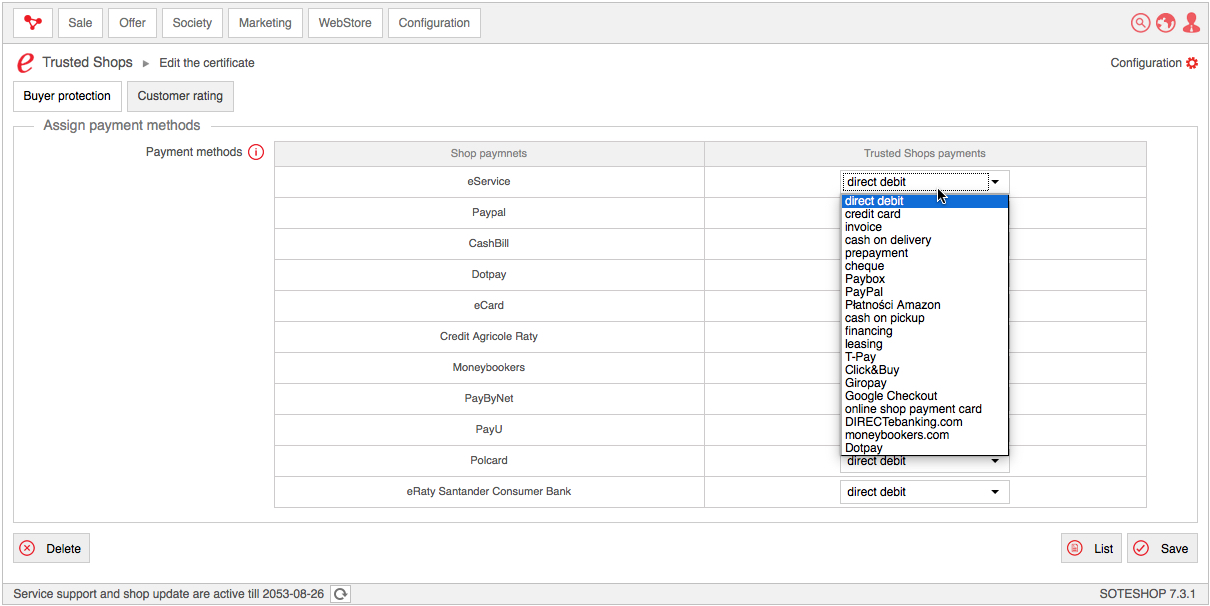The height and width of the screenshot is (606, 1210).
Task: Select Google Checkout option
Action: [x=925, y=396]
